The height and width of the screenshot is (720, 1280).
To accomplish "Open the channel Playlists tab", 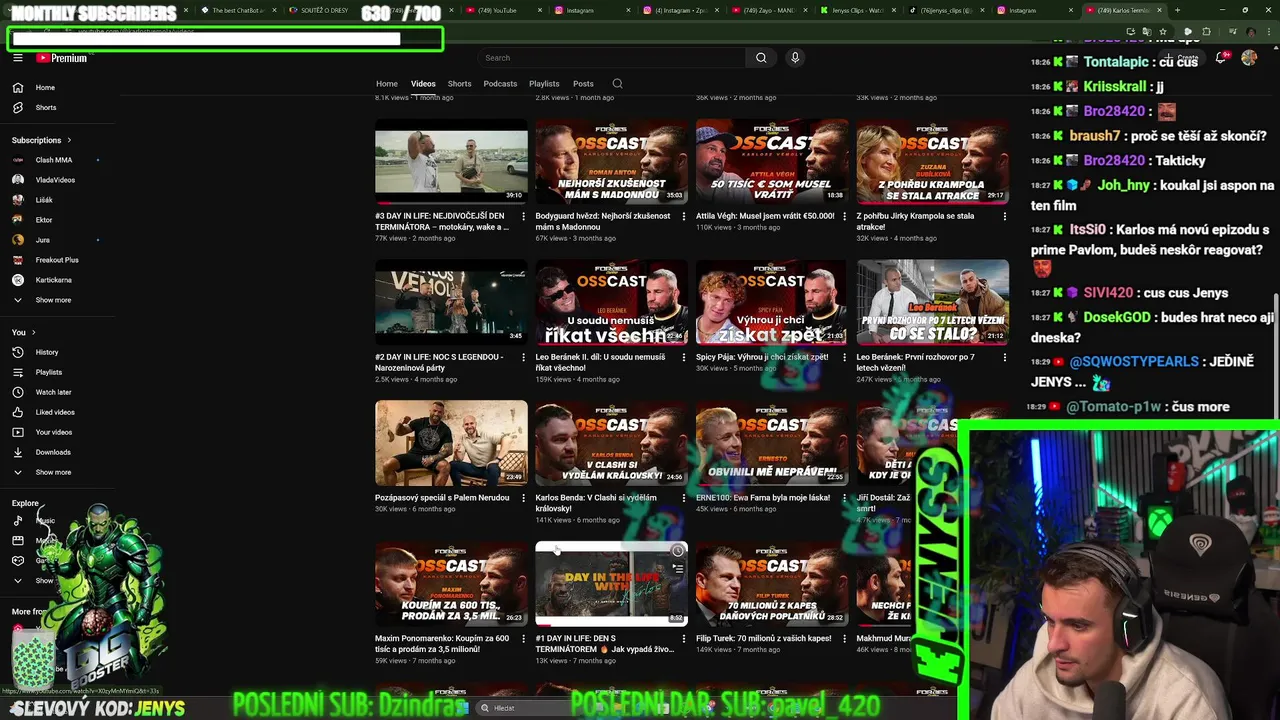I will pyautogui.click(x=544, y=84).
